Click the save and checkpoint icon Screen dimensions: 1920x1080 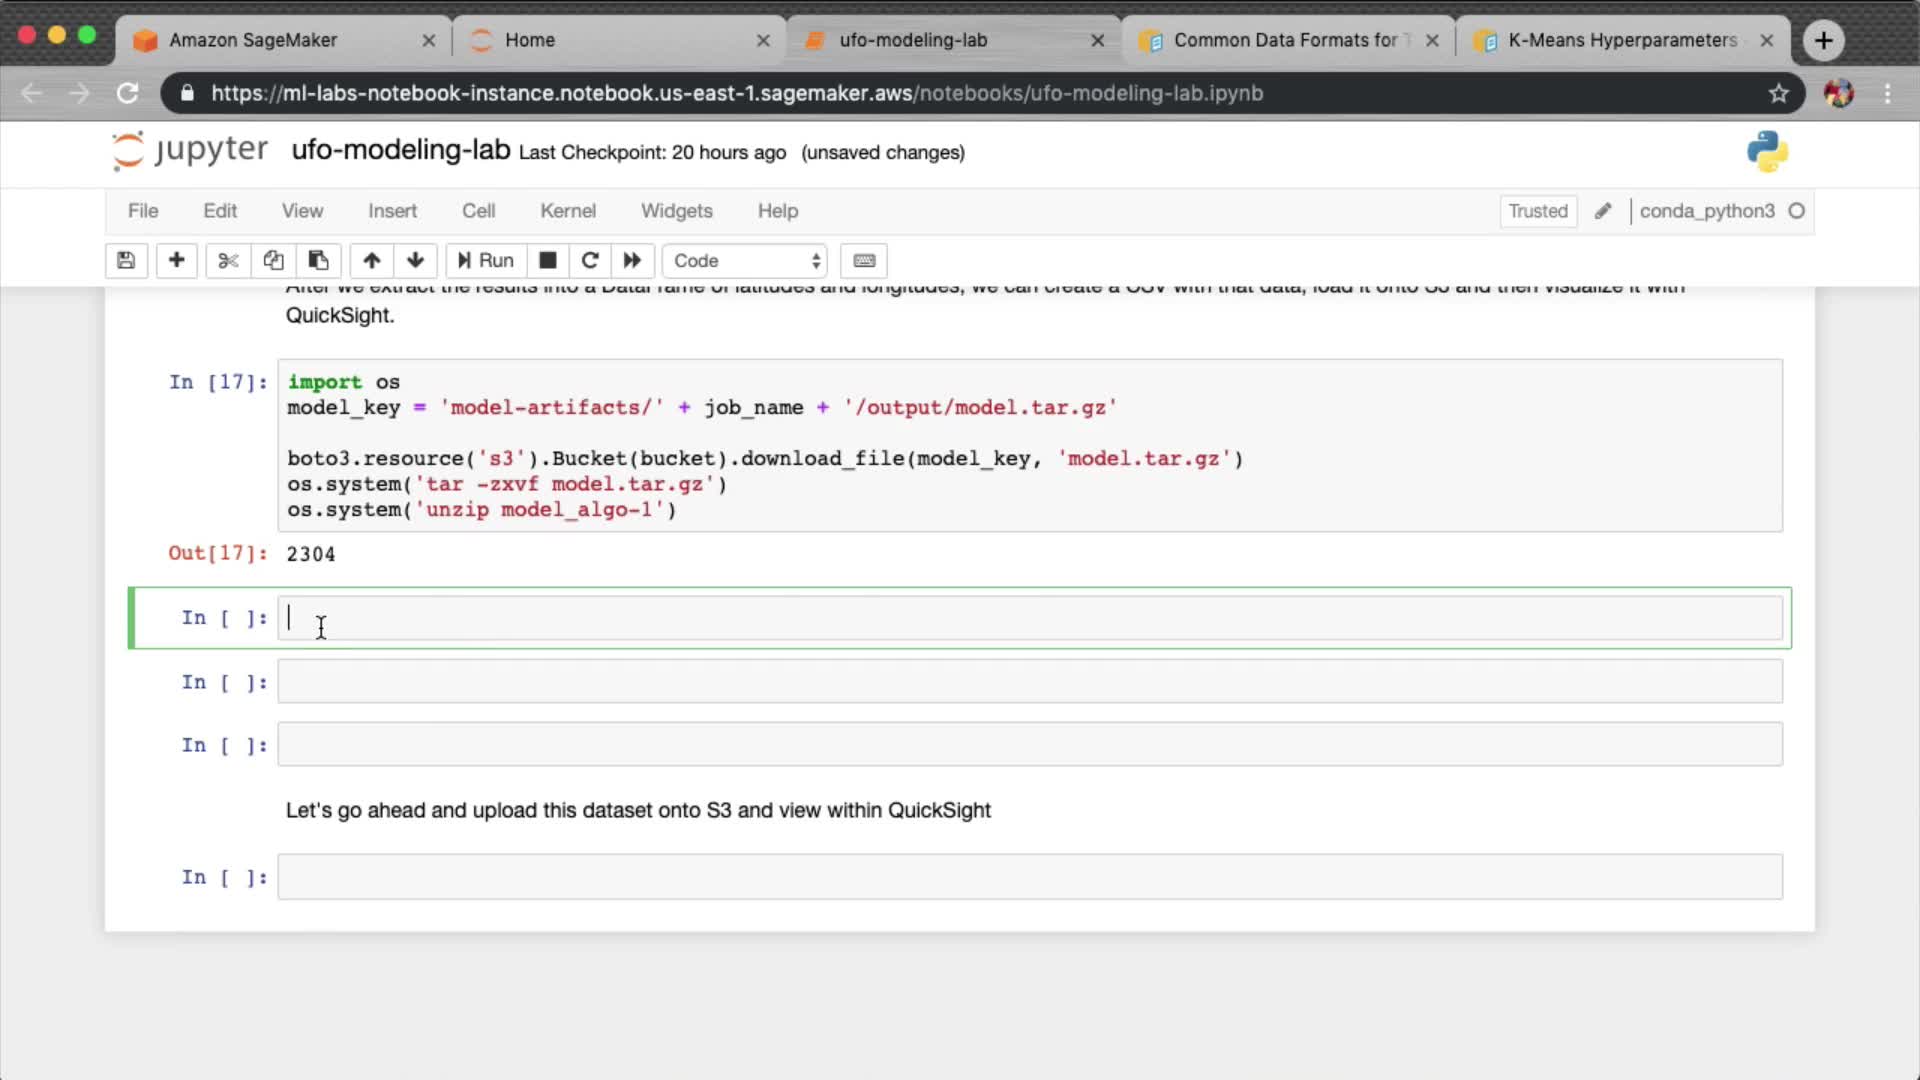tap(126, 261)
